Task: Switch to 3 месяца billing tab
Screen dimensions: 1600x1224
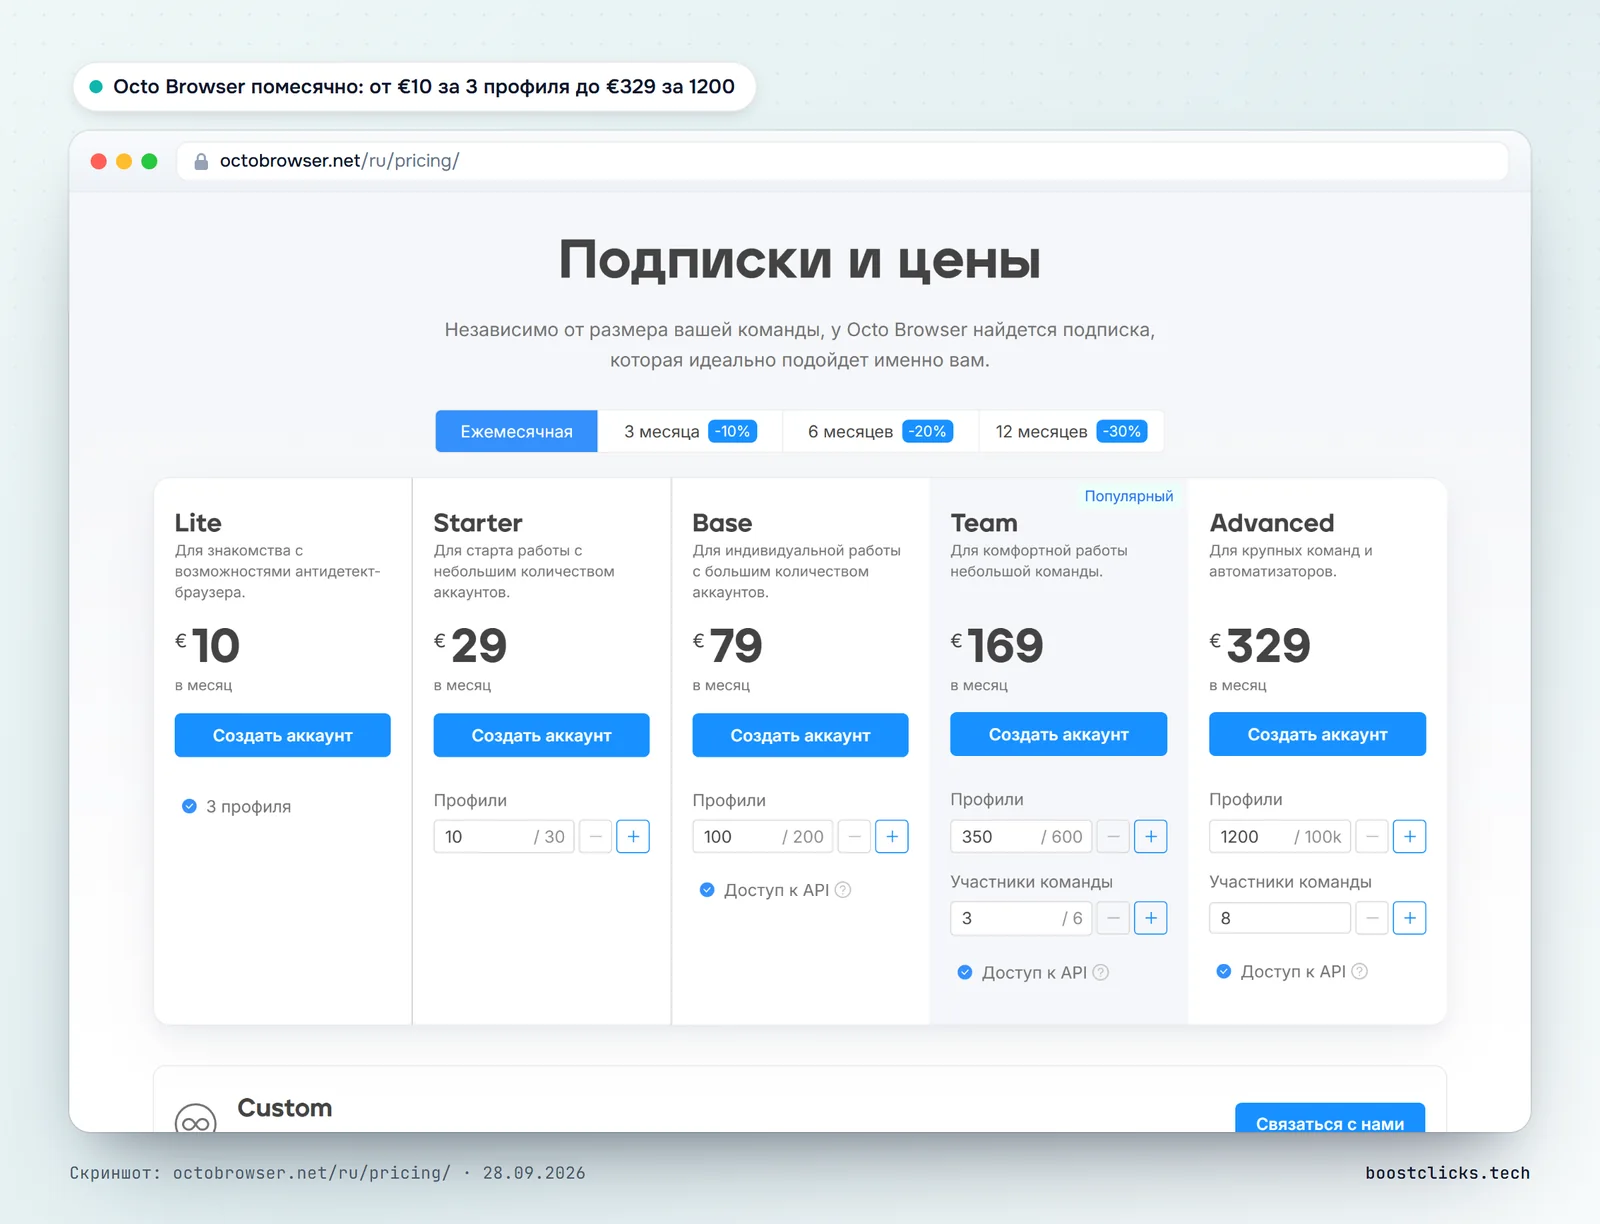Action: 690,431
